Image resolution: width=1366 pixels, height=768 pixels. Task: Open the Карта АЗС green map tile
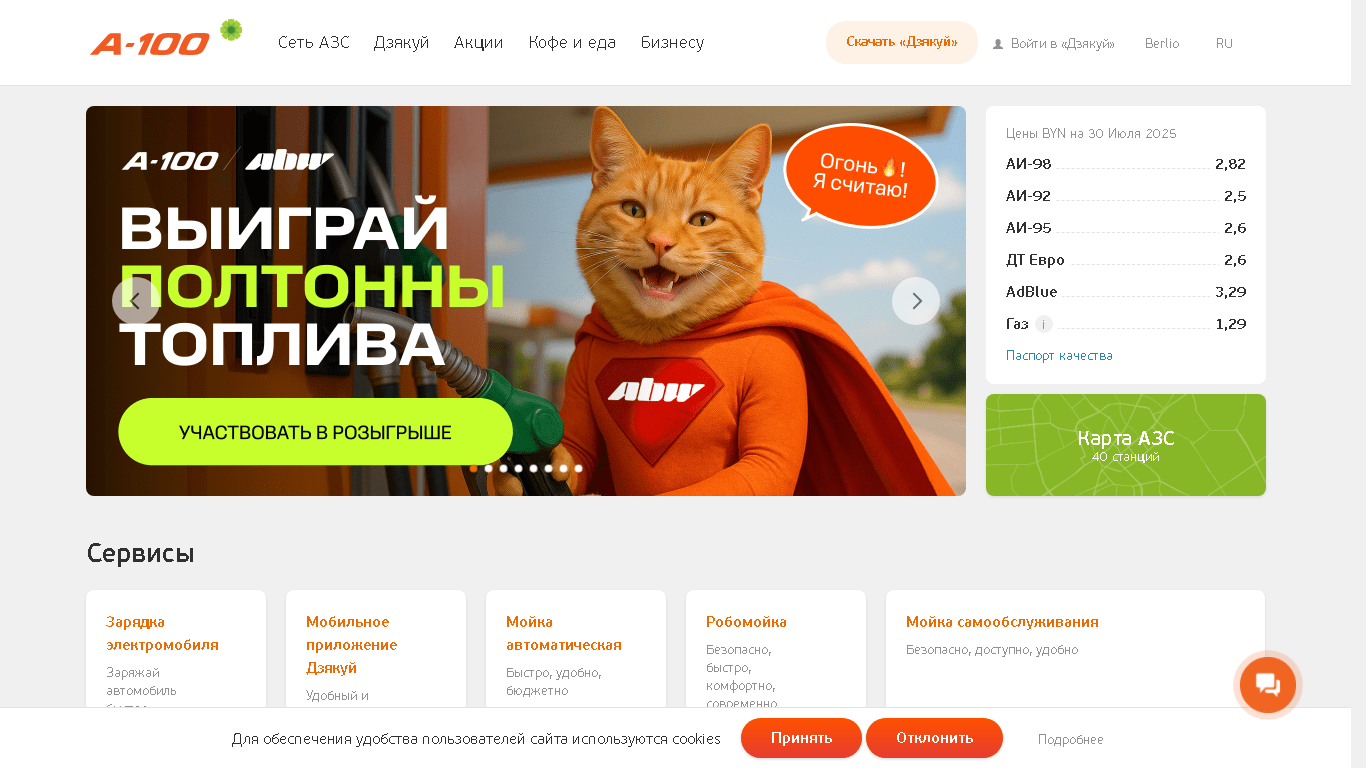pyautogui.click(x=1126, y=445)
